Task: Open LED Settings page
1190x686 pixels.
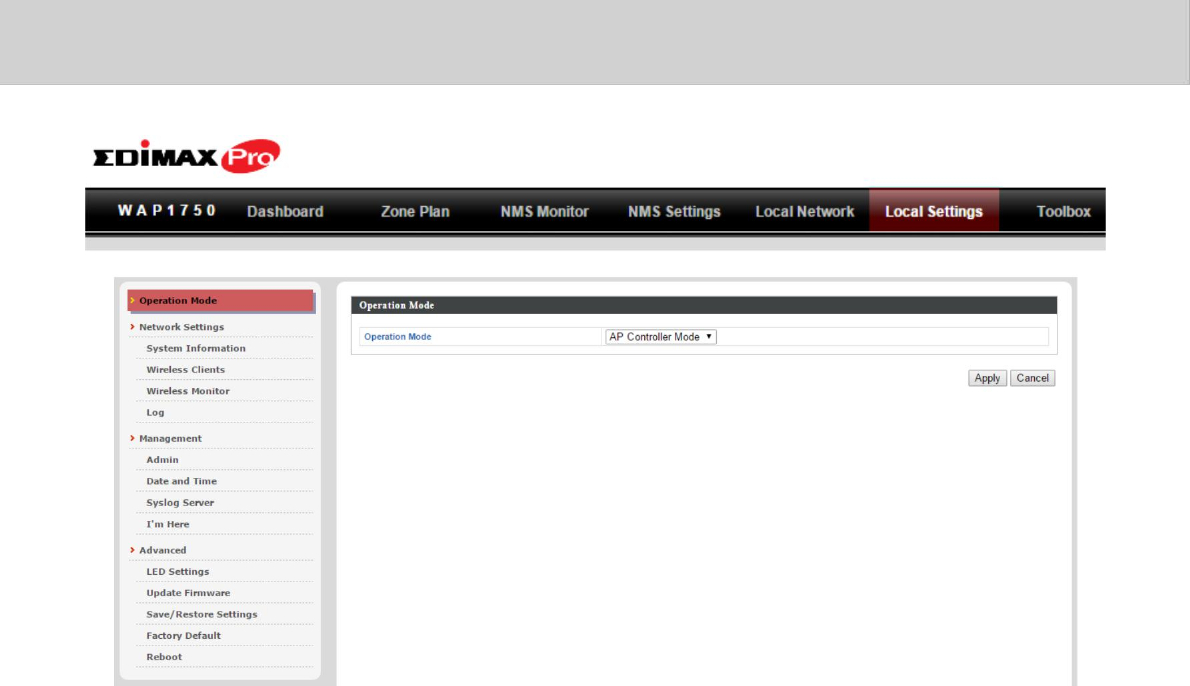Action: pyautogui.click(x=178, y=571)
